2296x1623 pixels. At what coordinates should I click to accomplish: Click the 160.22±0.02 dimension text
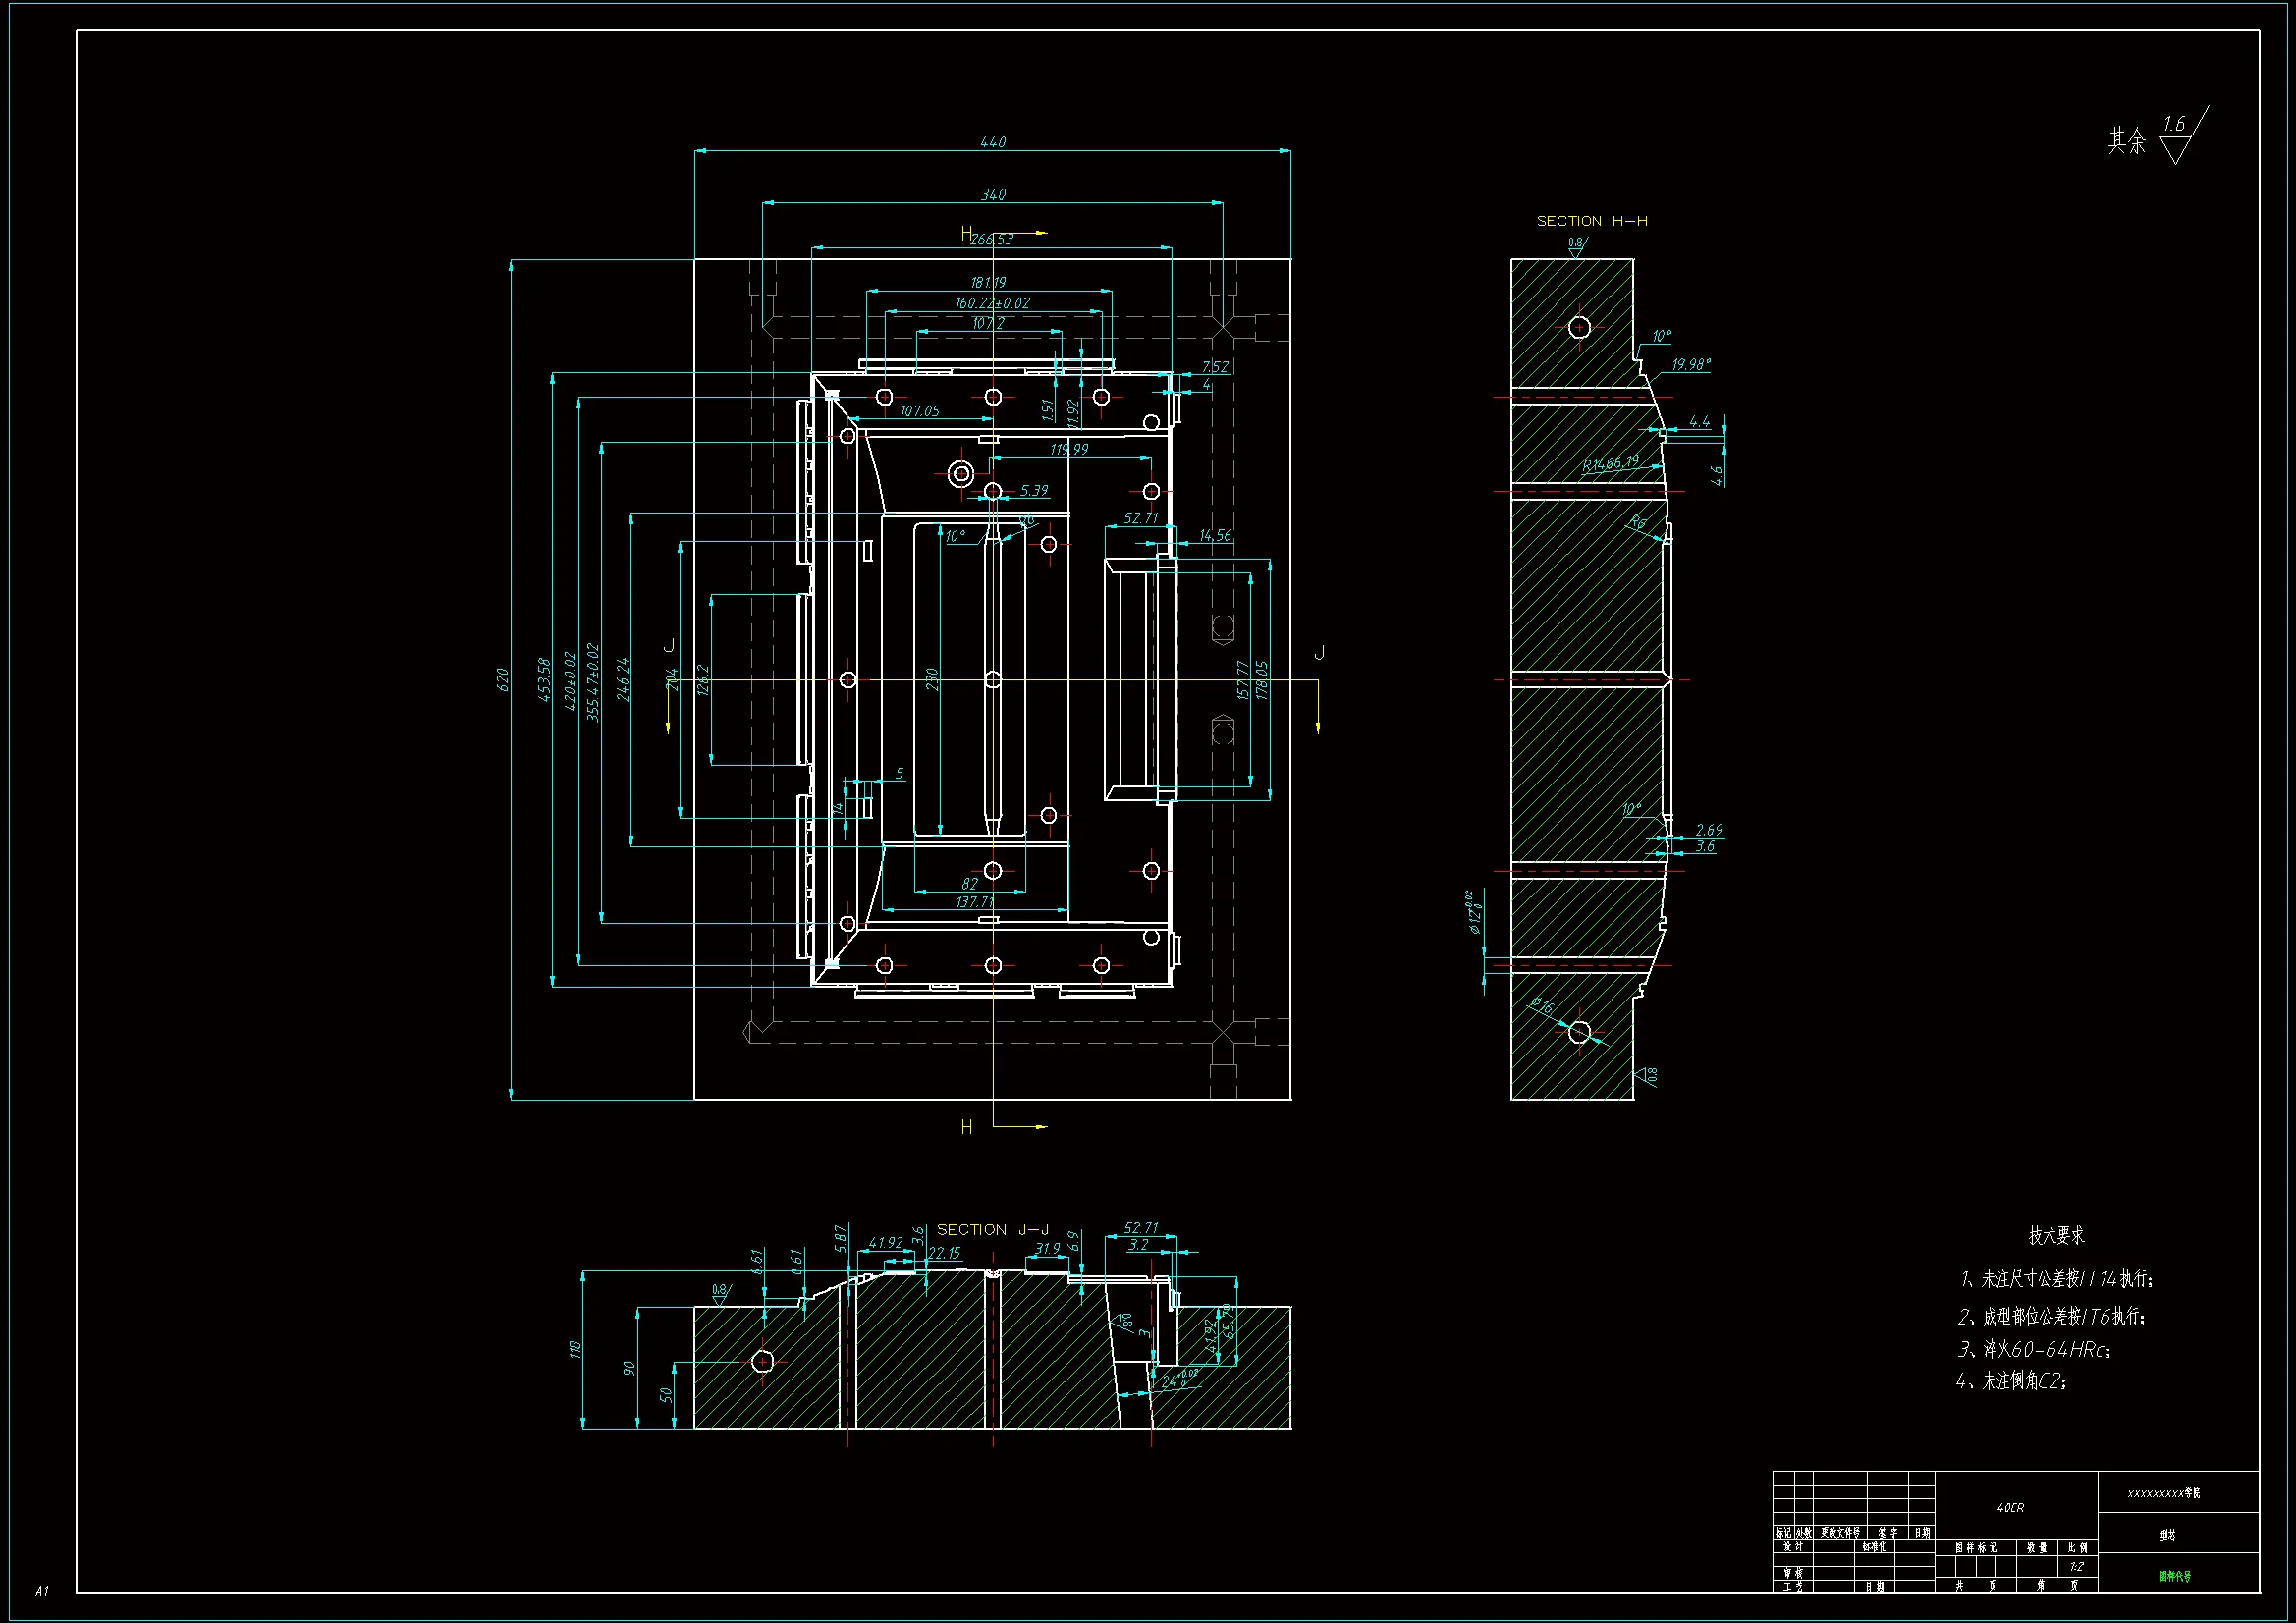991,303
